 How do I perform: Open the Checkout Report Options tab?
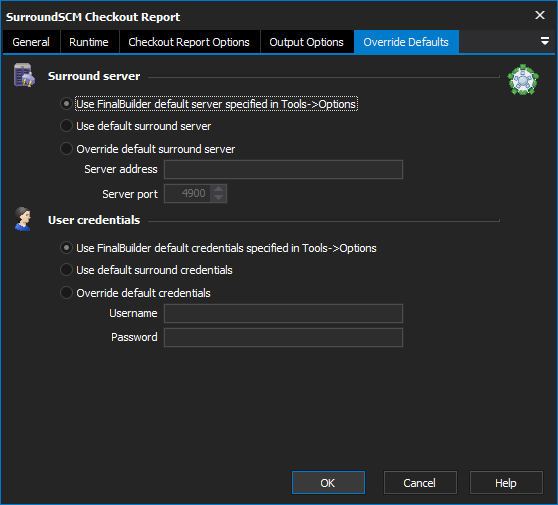click(189, 42)
